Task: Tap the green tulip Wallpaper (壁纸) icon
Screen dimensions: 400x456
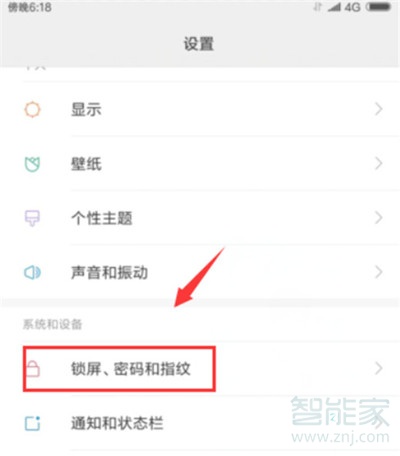Action: coord(32,164)
